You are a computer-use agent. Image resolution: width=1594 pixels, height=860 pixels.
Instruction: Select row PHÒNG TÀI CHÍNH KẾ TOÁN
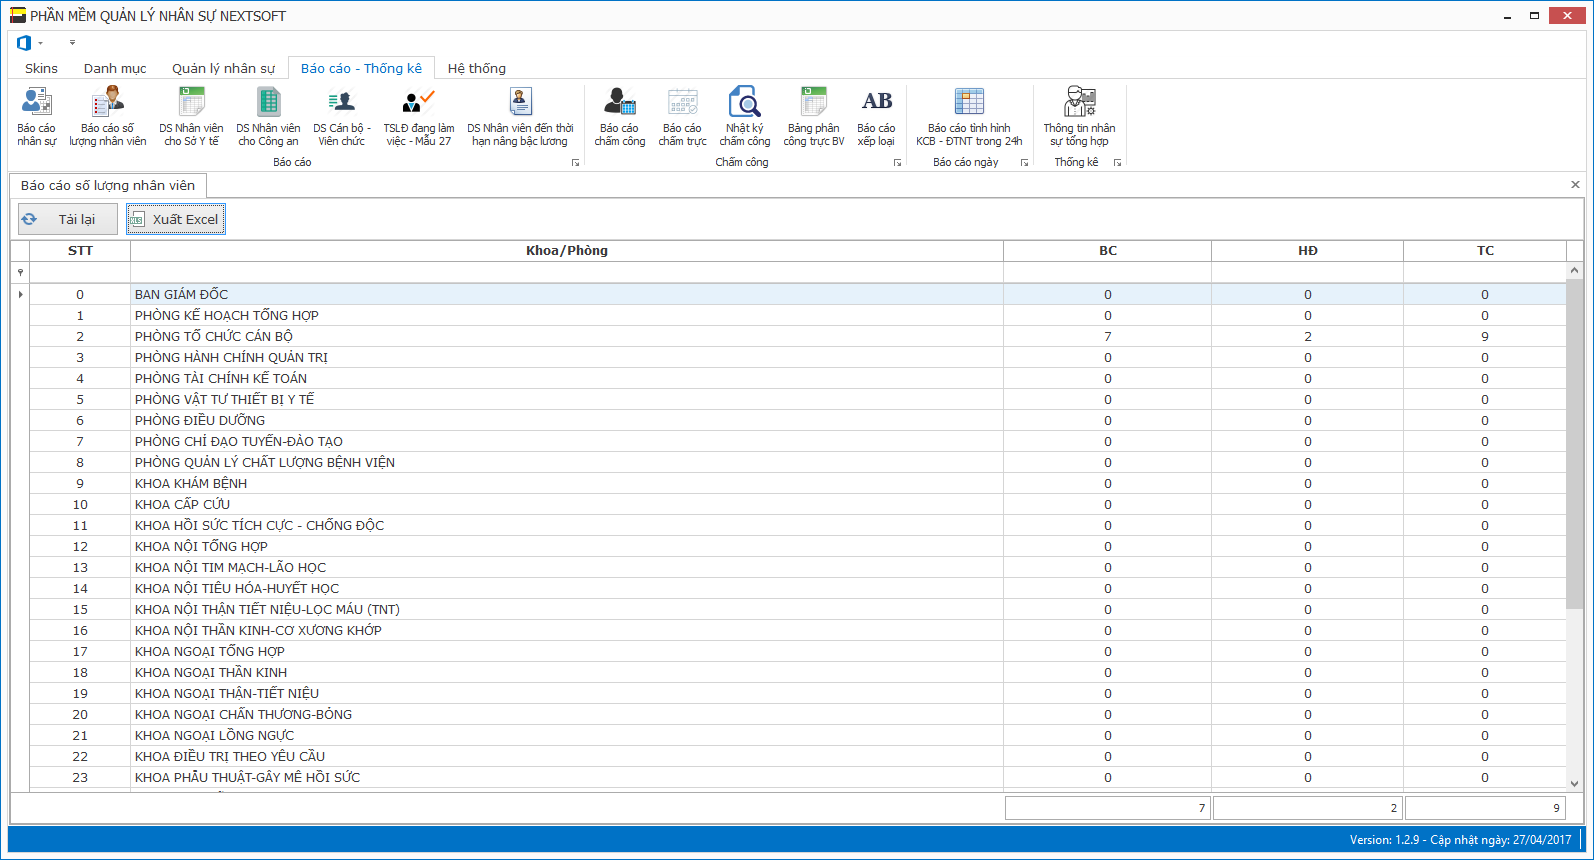pos(798,378)
